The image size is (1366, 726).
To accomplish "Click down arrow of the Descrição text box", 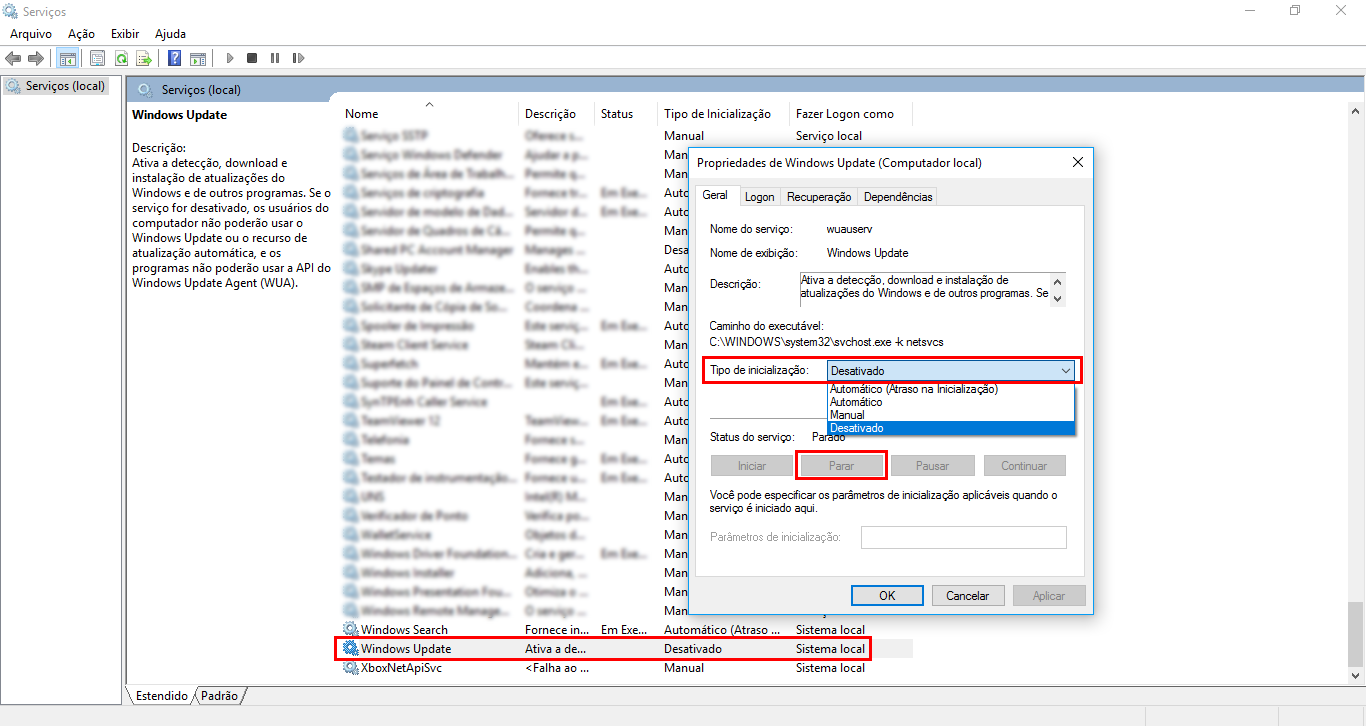I will [1059, 297].
